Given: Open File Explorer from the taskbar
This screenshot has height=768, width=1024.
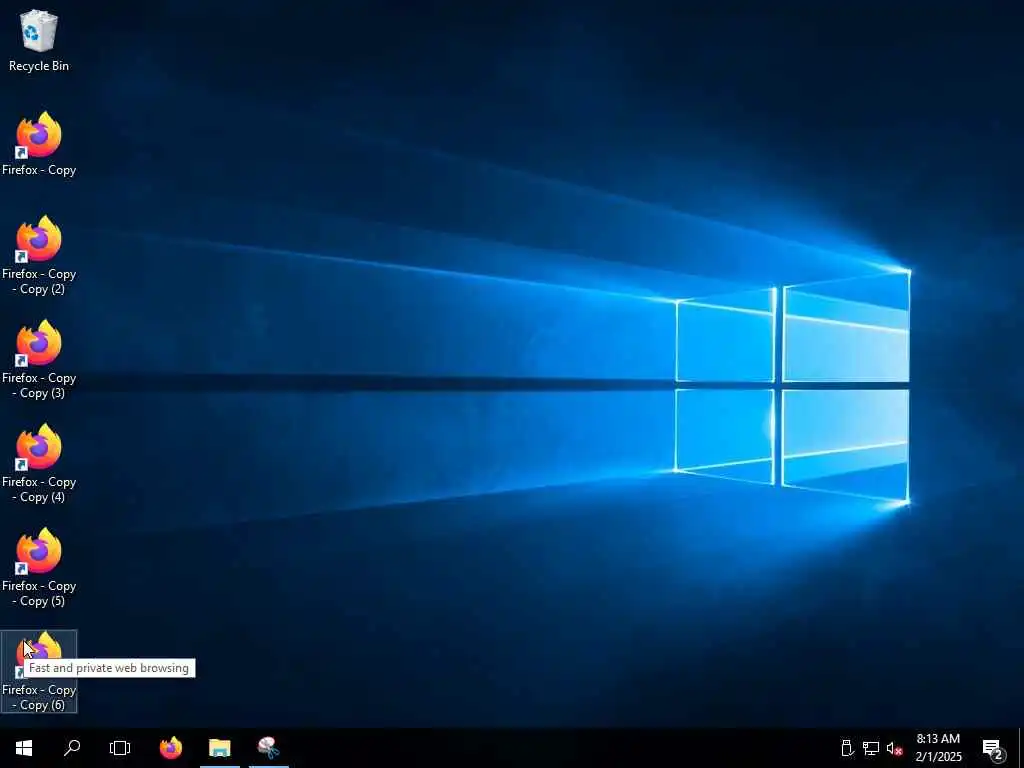Looking at the screenshot, I should click(219, 748).
